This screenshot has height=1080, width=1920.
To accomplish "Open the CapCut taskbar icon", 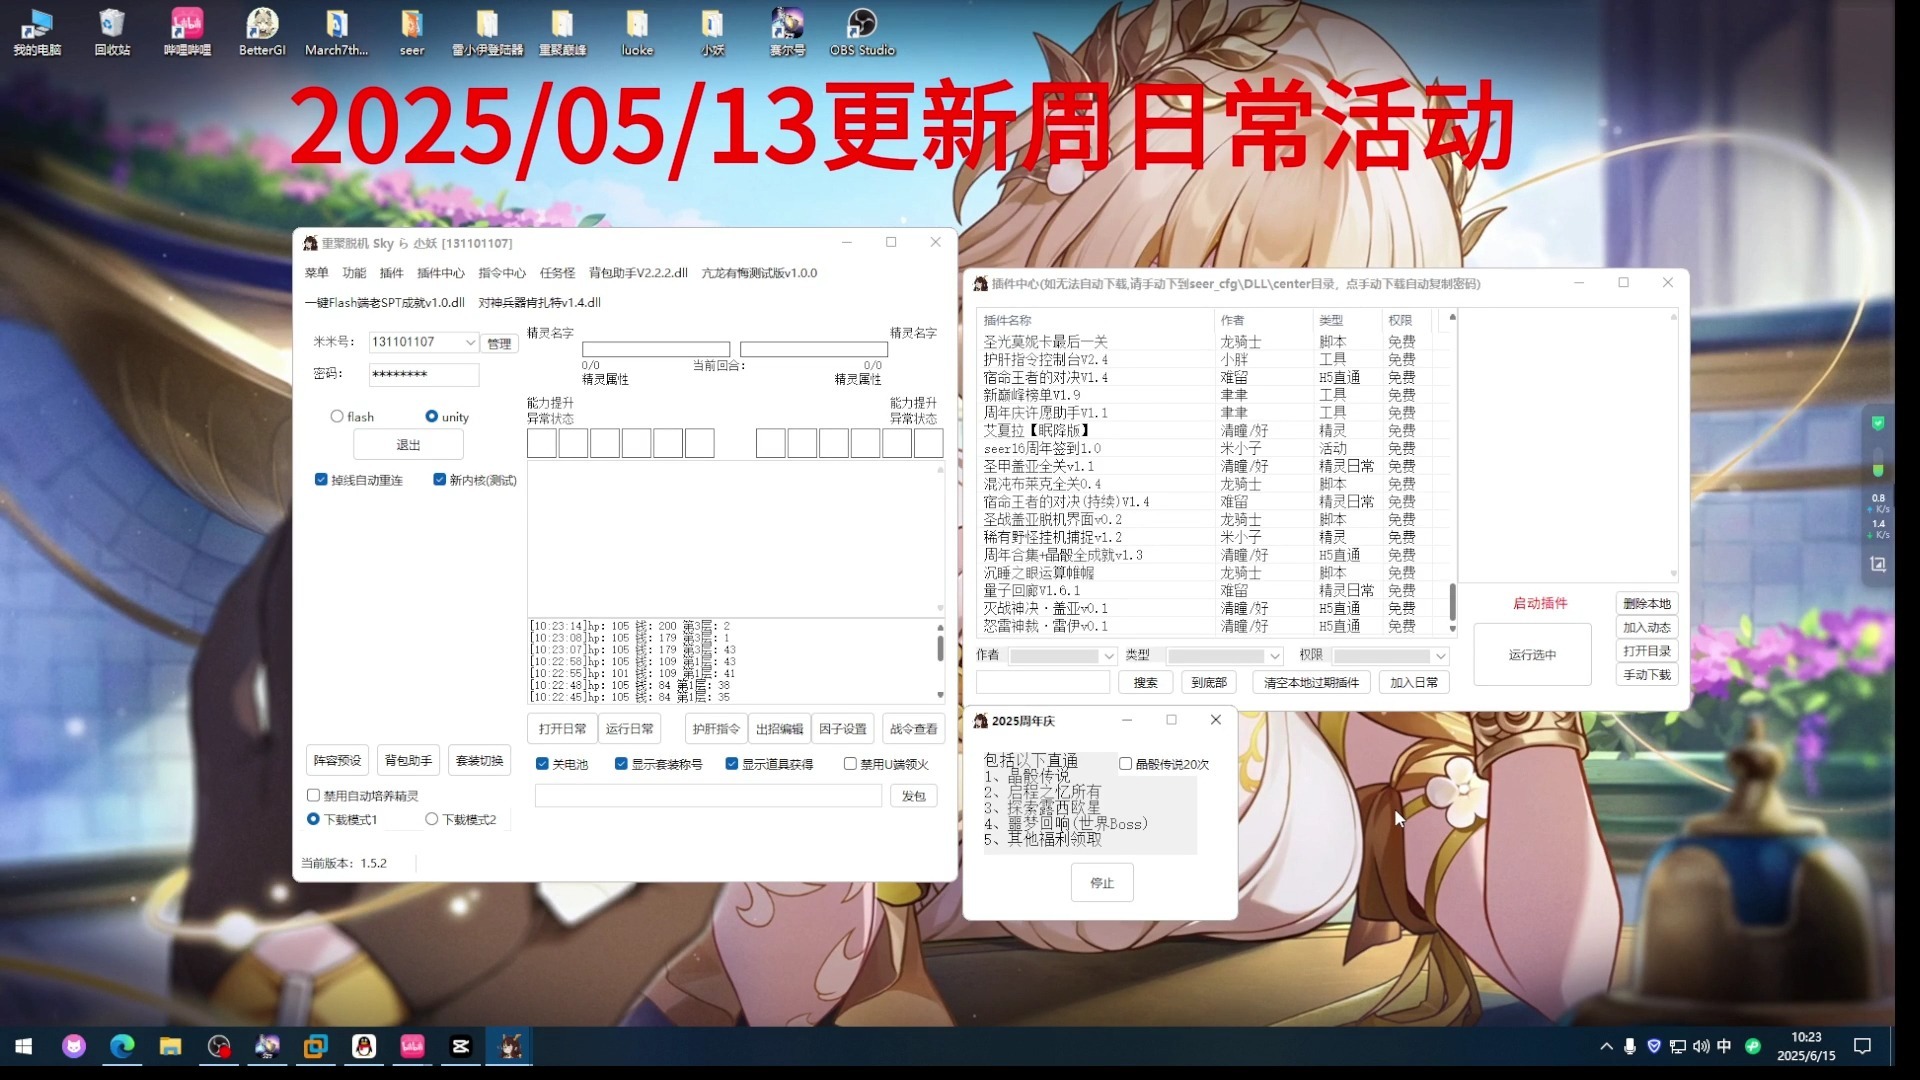I will click(x=460, y=1046).
